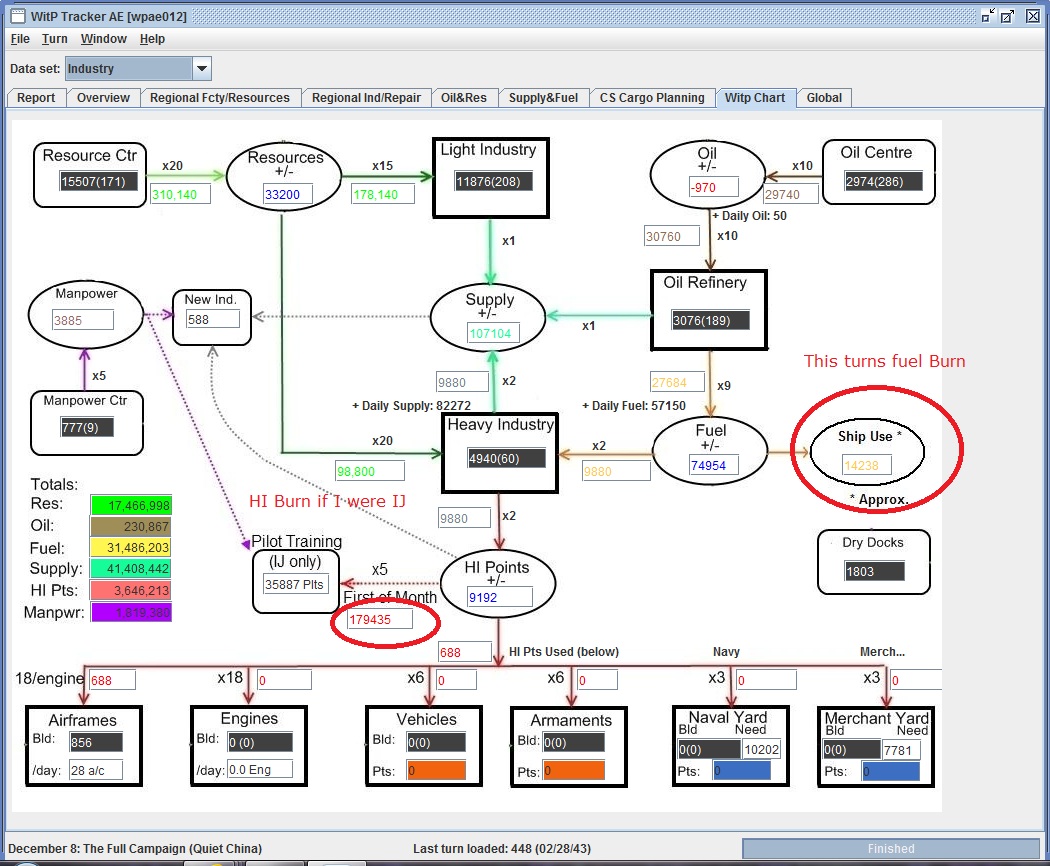Click the Resource Ctr value 15507(171)
Screen dimensions: 1050x866
coord(98,182)
